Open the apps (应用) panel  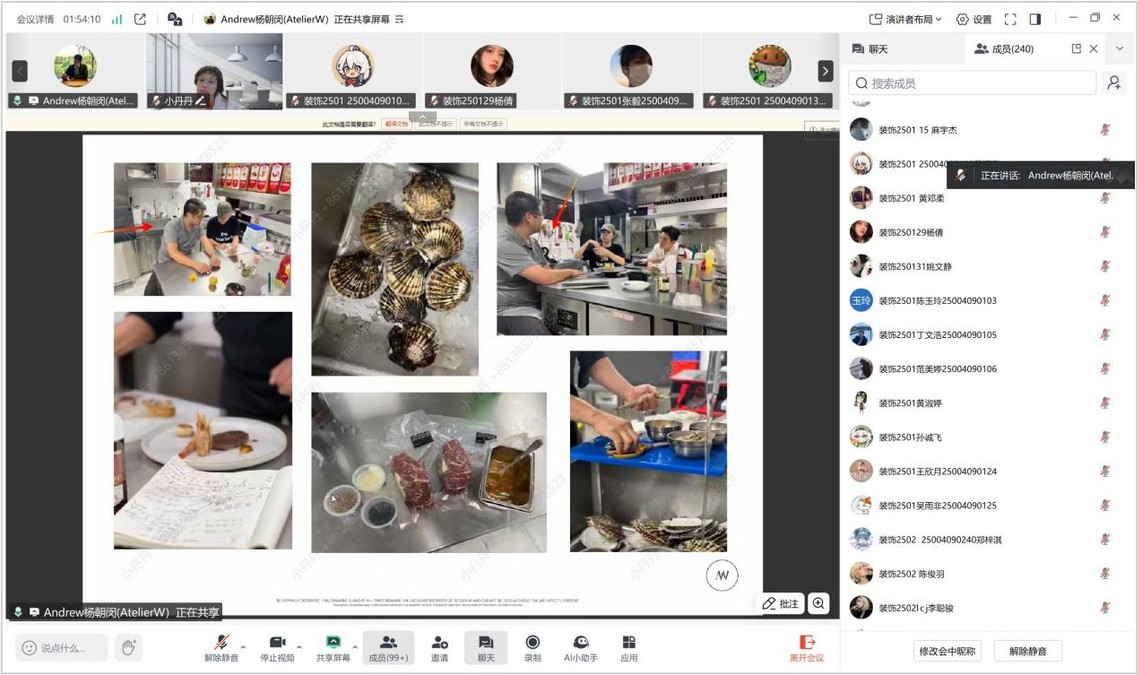[x=628, y=647]
